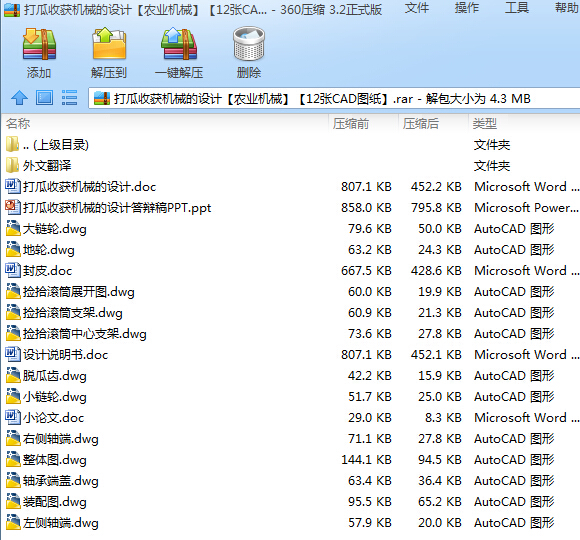This screenshot has width=580, height=540.
Task: Click the 65.2 KB compressed size value
Action: 440,502
